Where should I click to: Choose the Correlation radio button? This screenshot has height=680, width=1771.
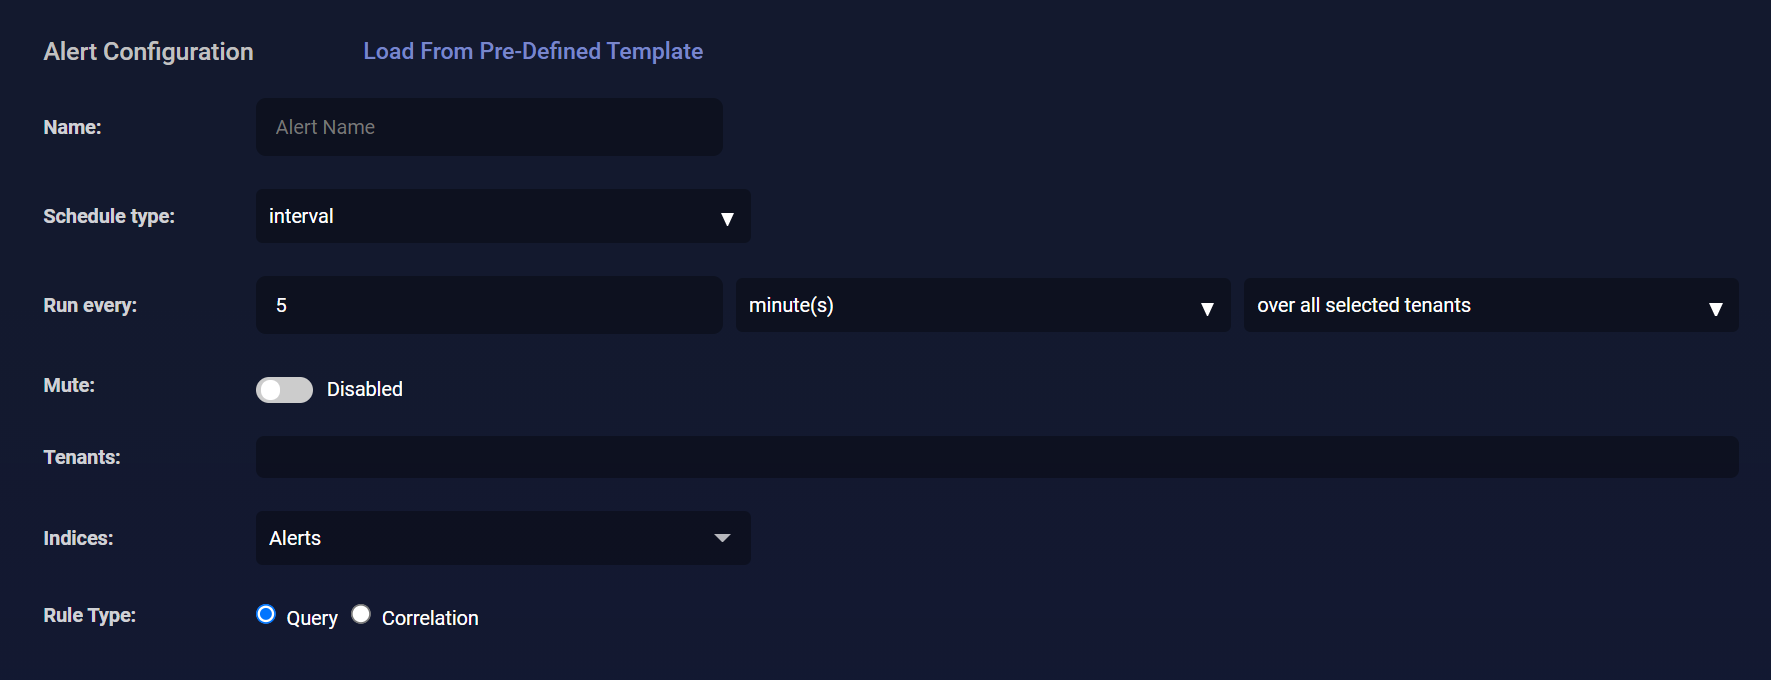[x=361, y=614]
